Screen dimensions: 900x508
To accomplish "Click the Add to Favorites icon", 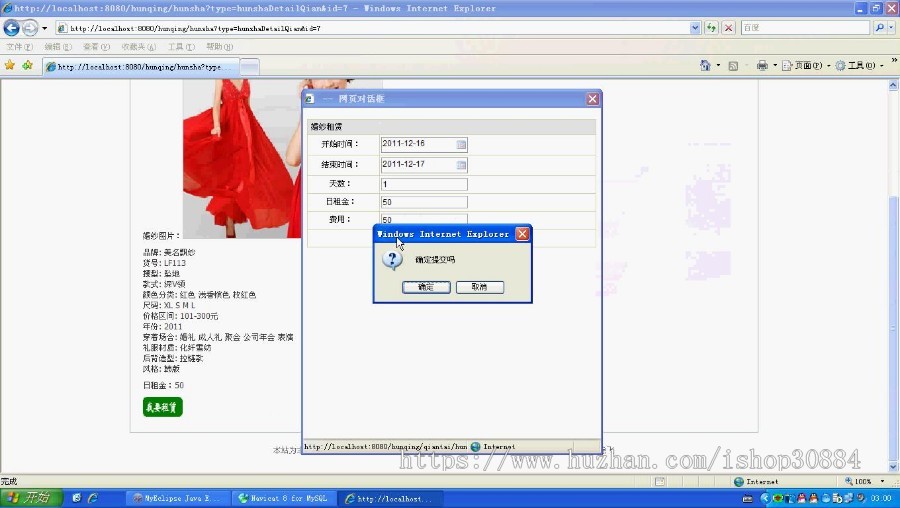I will (x=27, y=65).
